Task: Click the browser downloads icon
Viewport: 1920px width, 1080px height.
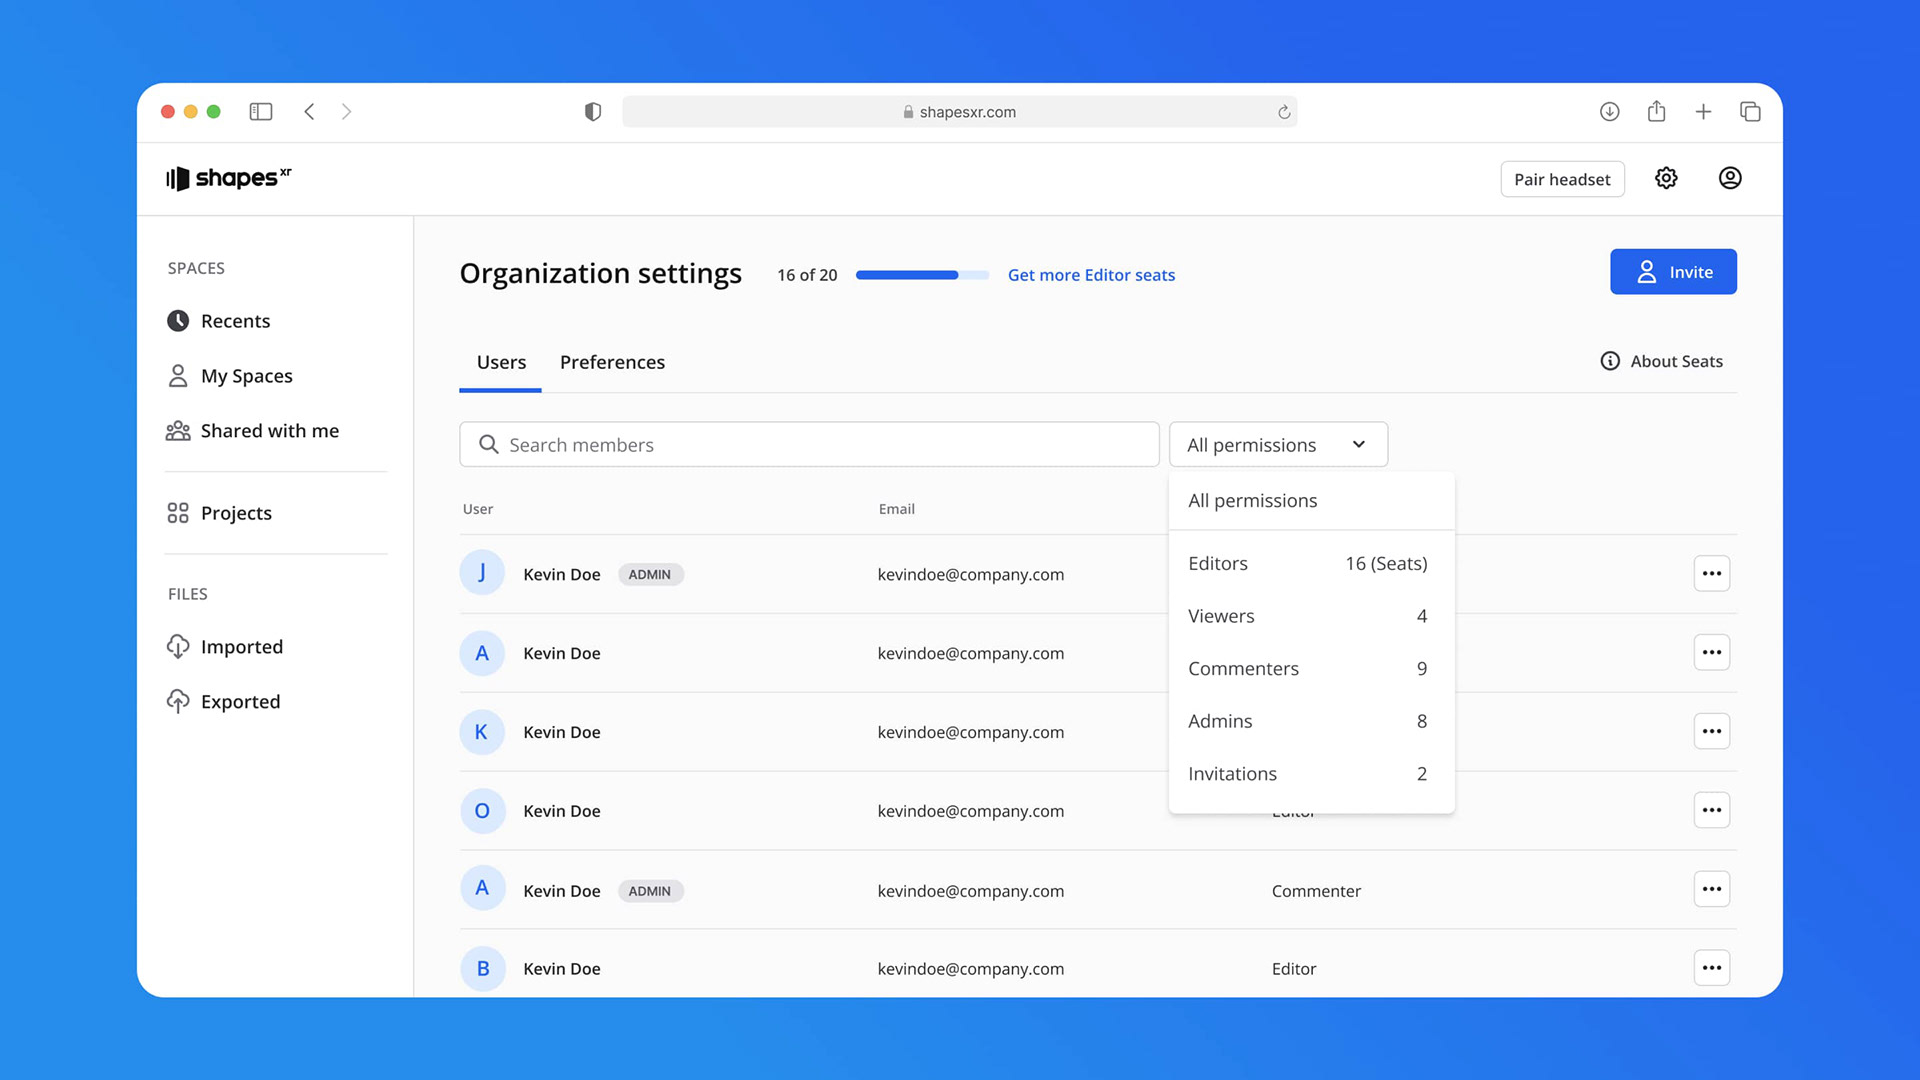Action: coord(1609,112)
